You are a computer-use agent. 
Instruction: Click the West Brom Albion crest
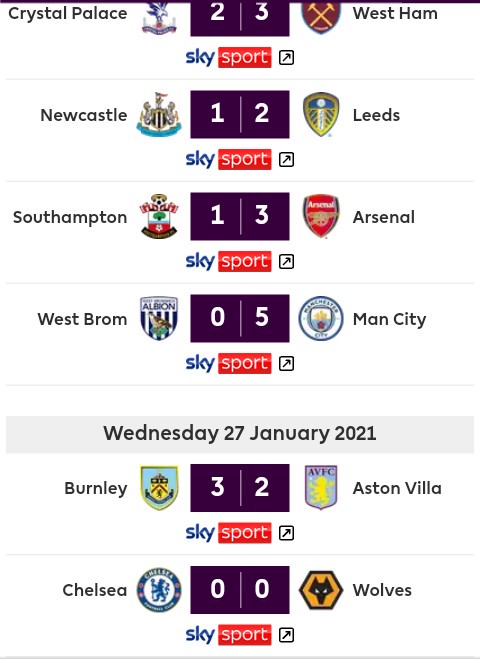[159, 318]
